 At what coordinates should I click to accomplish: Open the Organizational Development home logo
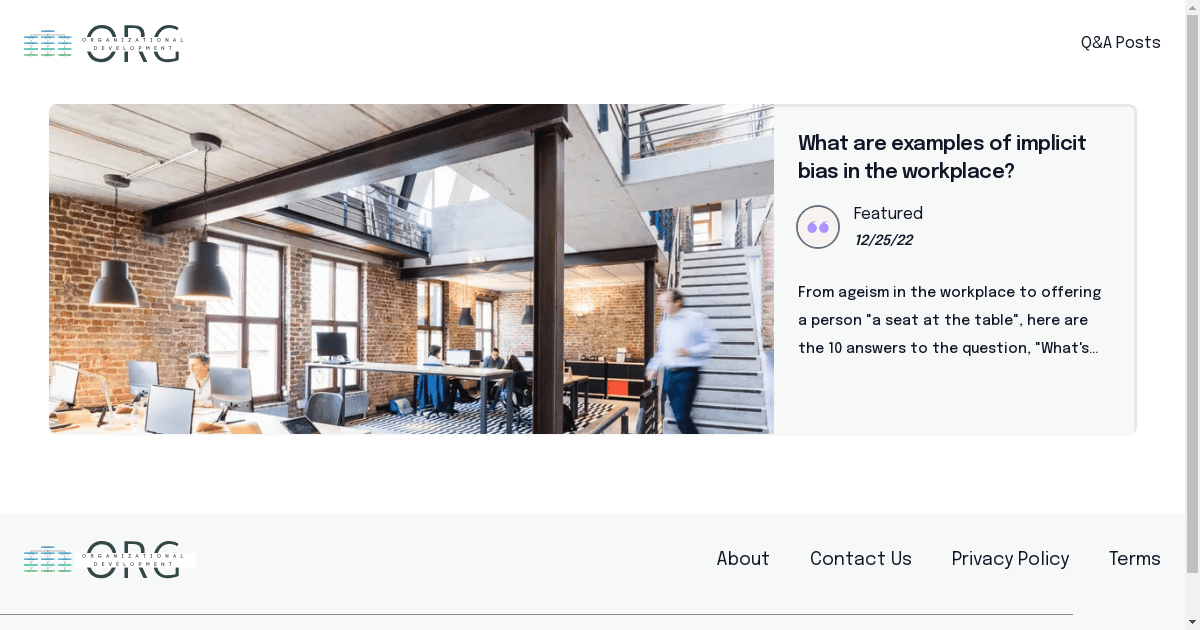point(103,44)
